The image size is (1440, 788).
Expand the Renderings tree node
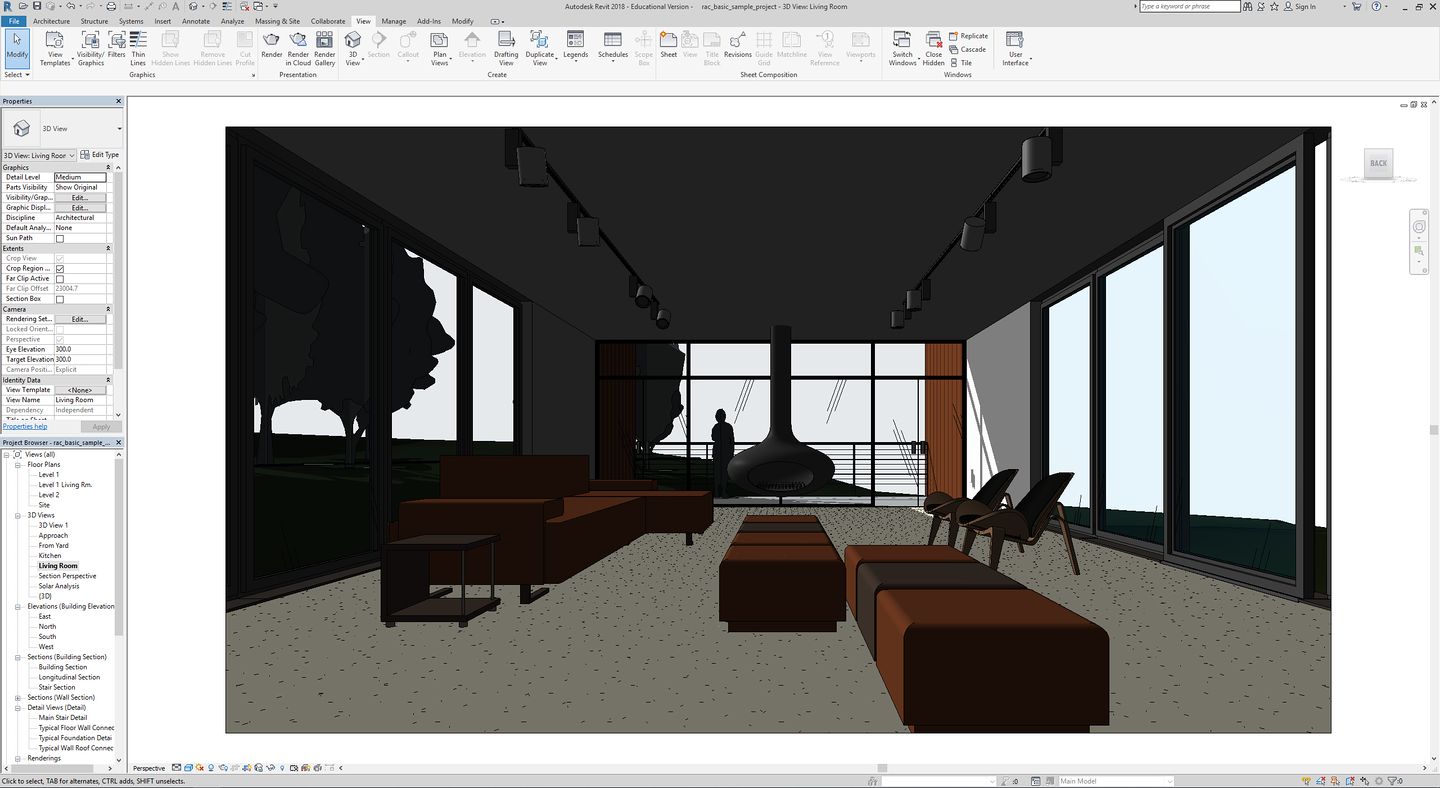pos(19,758)
